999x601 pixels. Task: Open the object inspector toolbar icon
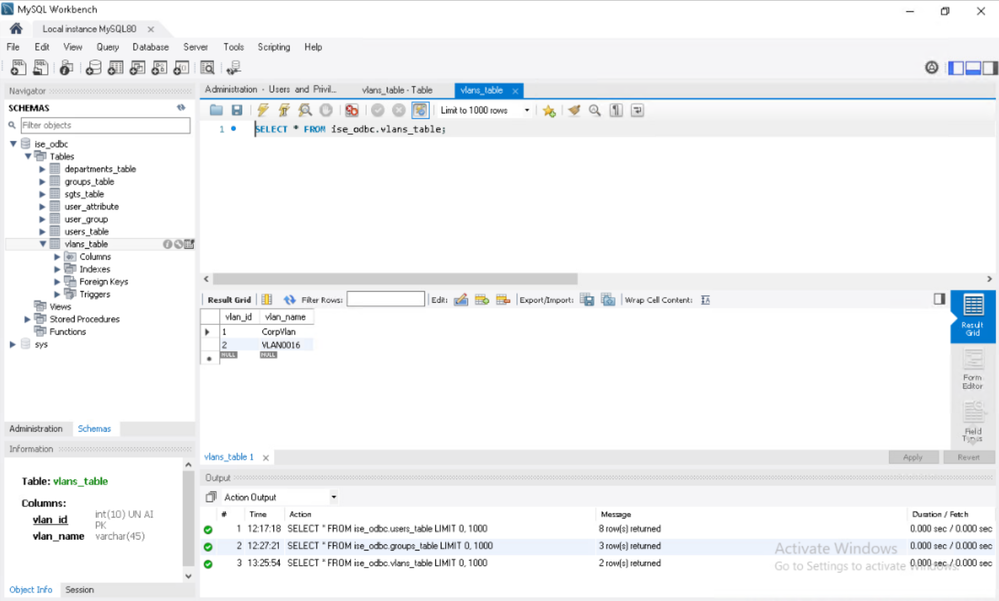[66, 68]
